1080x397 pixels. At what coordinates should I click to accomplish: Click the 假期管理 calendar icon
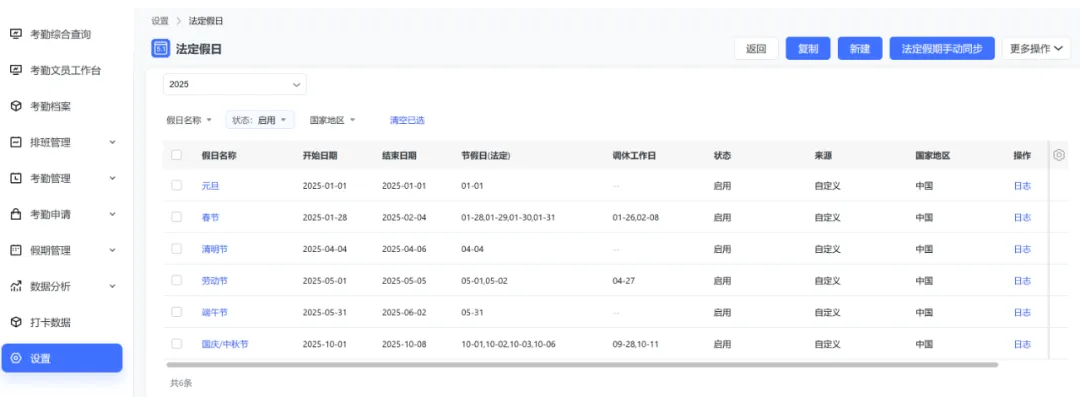click(16, 250)
